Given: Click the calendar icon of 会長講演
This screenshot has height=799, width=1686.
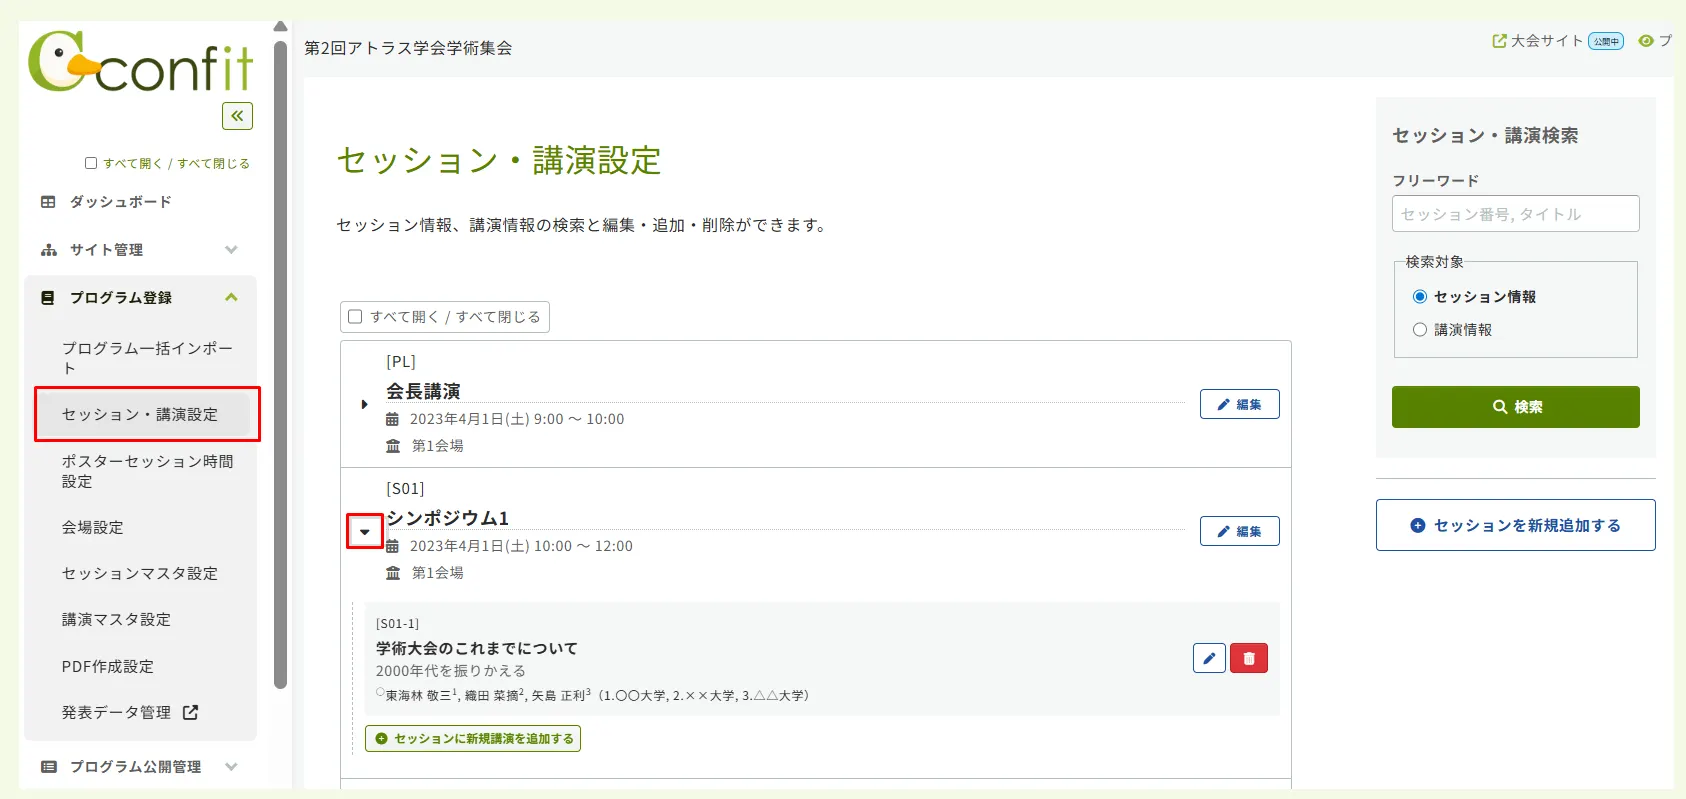Looking at the screenshot, I should click(393, 419).
